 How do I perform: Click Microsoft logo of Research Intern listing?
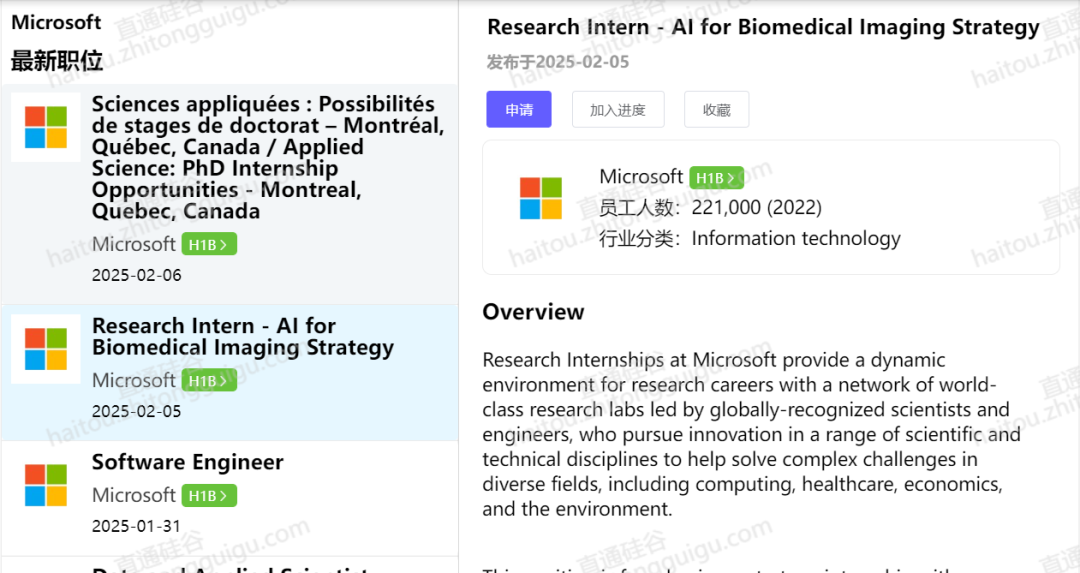(46, 348)
